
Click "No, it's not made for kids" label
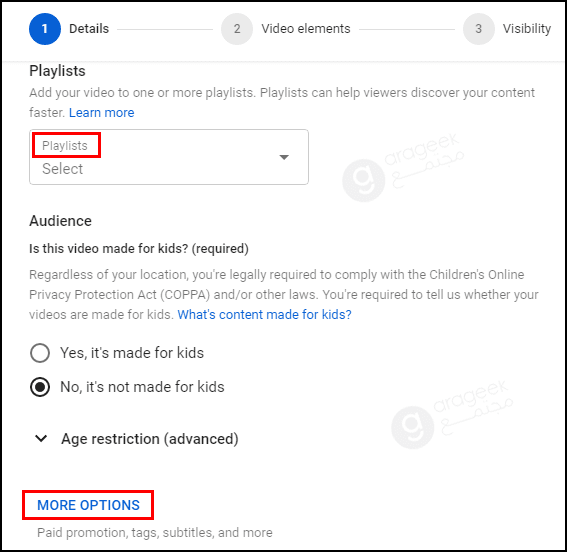tap(142, 387)
